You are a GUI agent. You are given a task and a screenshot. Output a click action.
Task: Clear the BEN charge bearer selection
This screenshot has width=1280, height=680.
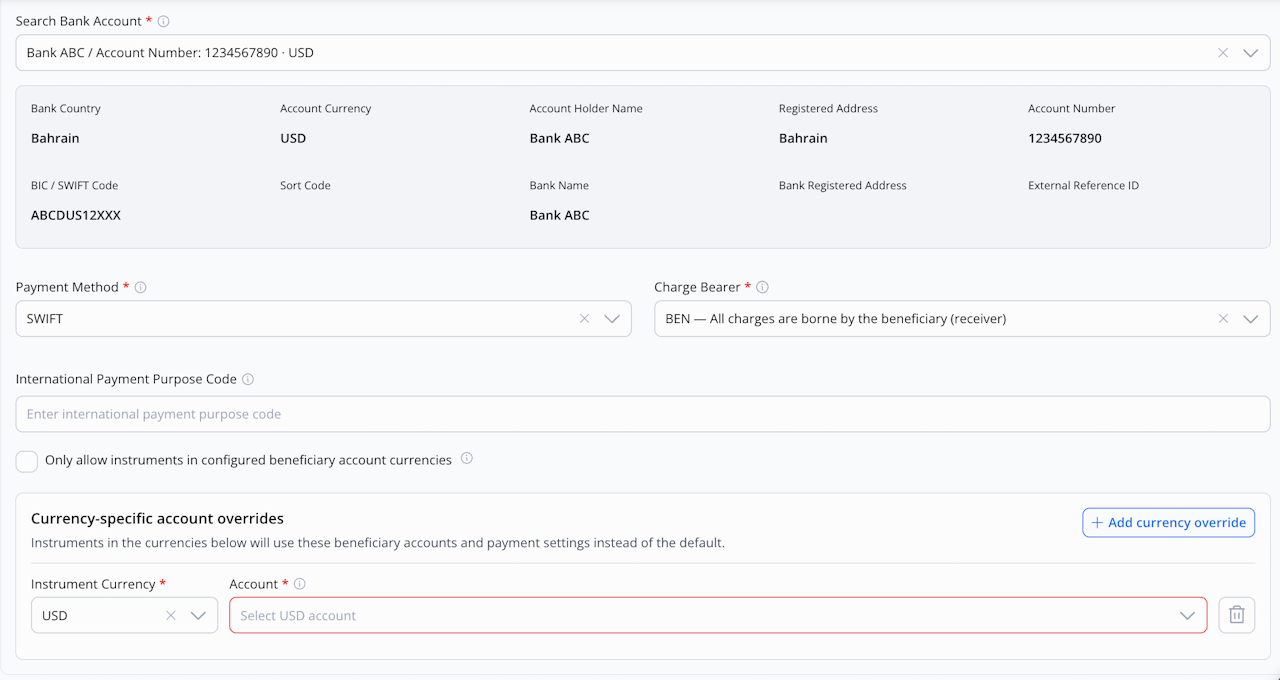(x=1223, y=319)
